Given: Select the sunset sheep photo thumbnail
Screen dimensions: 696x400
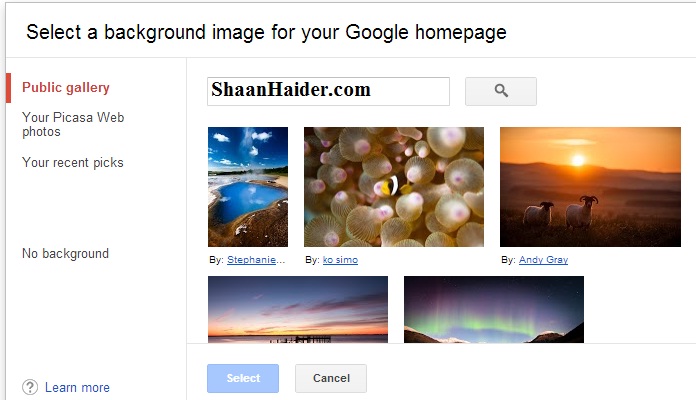Looking at the screenshot, I should [x=590, y=187].
